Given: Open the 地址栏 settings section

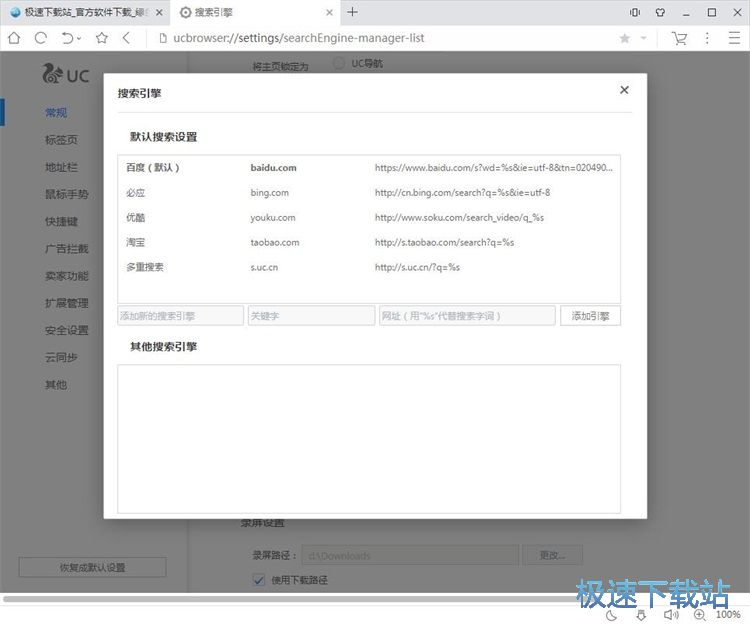Looking at the screenshot, I should click(61, 167).
